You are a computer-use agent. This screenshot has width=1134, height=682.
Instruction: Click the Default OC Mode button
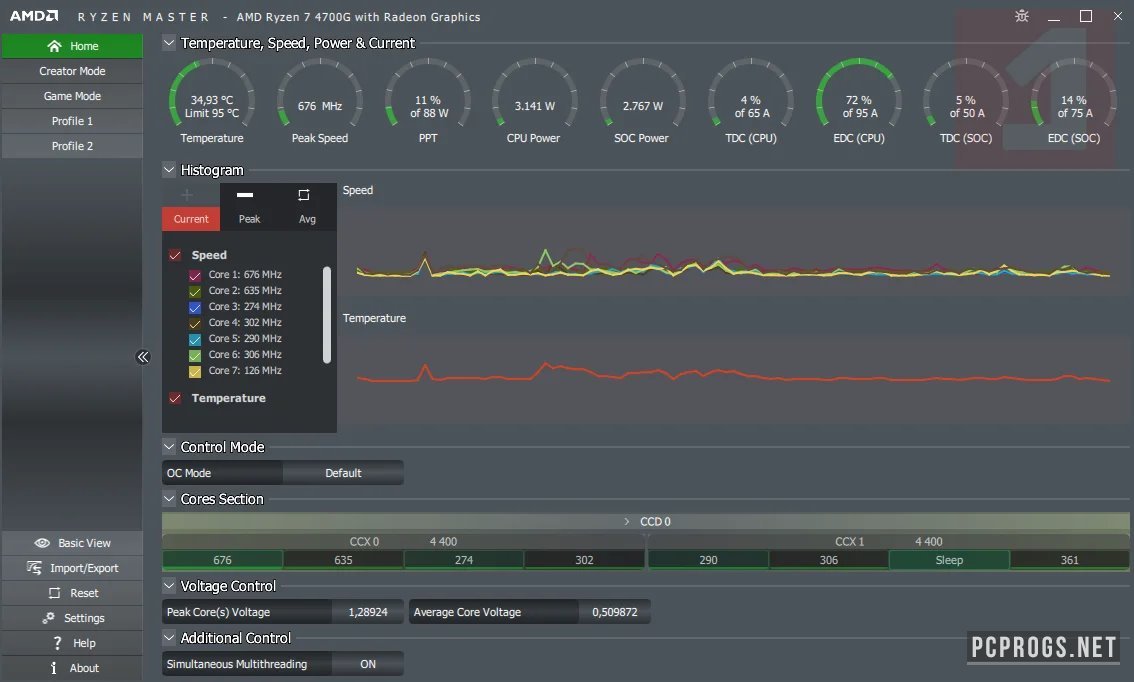coord(343,473)
